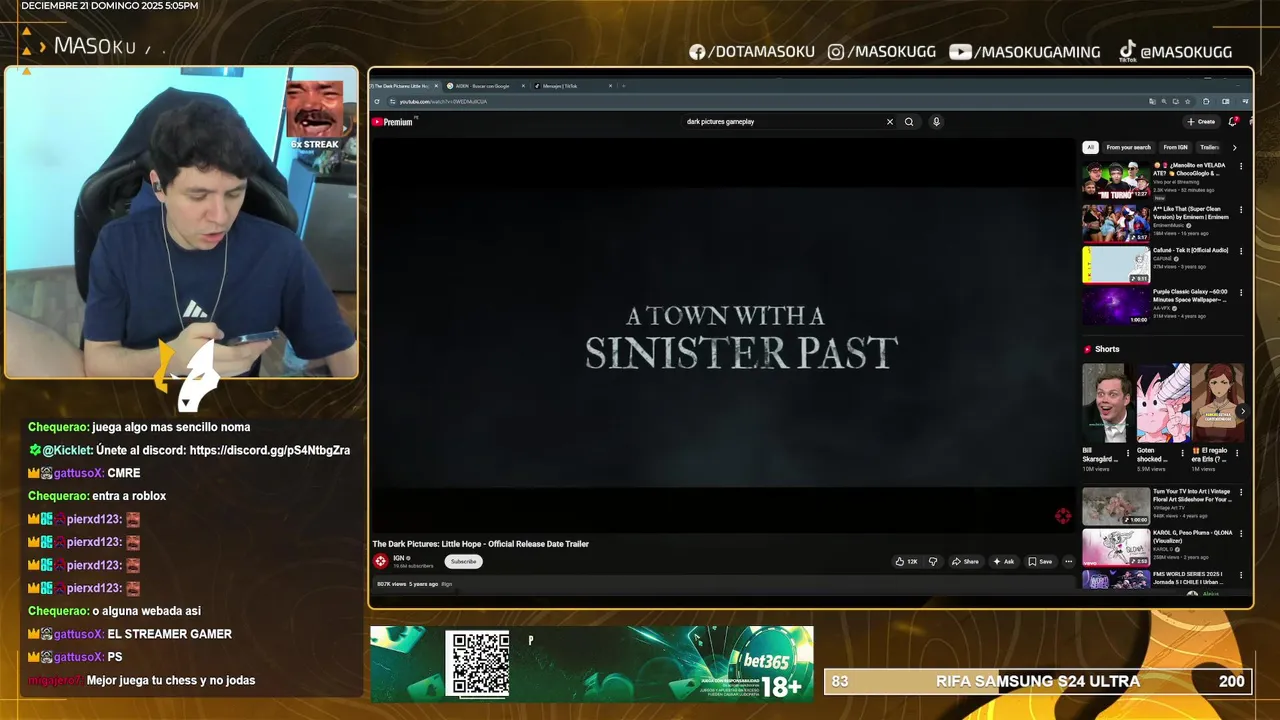Click the IGN watermark in the player
Screen dimensions: 1280x720
click(1062, 516)
